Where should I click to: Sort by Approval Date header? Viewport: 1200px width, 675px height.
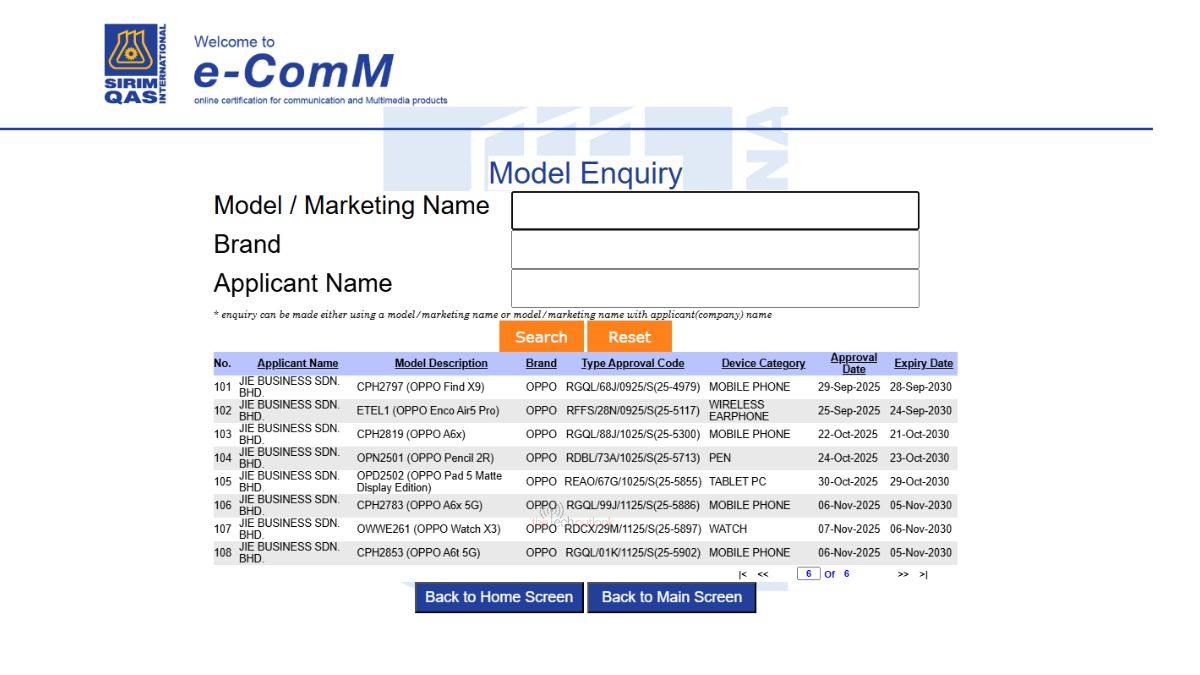[853, 363]
